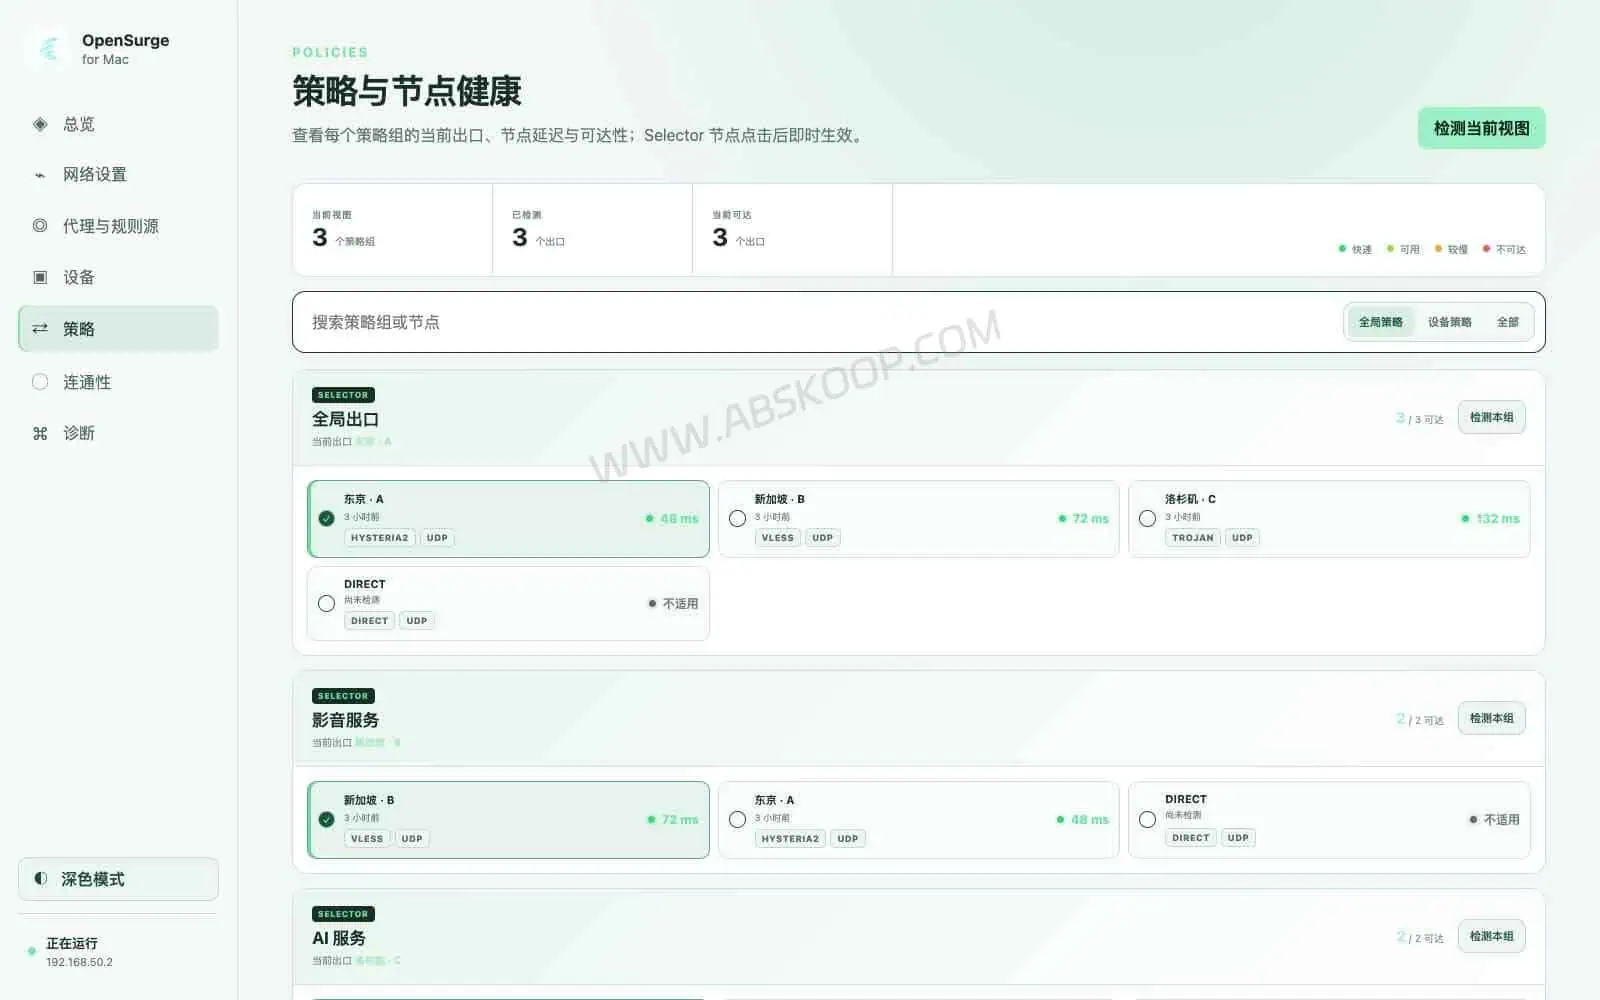This screenshot has height=1000, width=1600.
Task: Click the 当前视图 3 个策略组 stat
Action: [392, 230]
